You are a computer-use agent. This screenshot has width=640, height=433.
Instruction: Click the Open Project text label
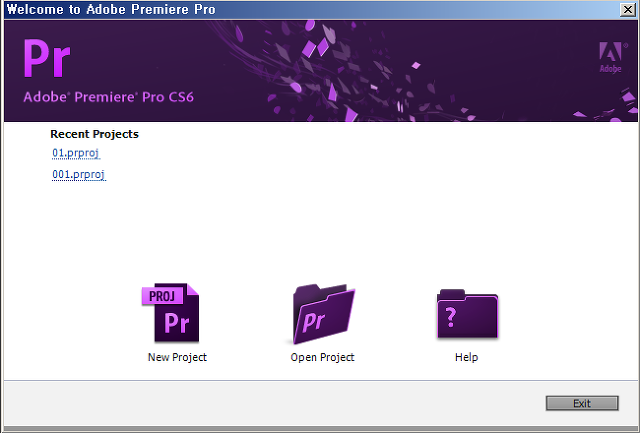(x=322, y=357)
